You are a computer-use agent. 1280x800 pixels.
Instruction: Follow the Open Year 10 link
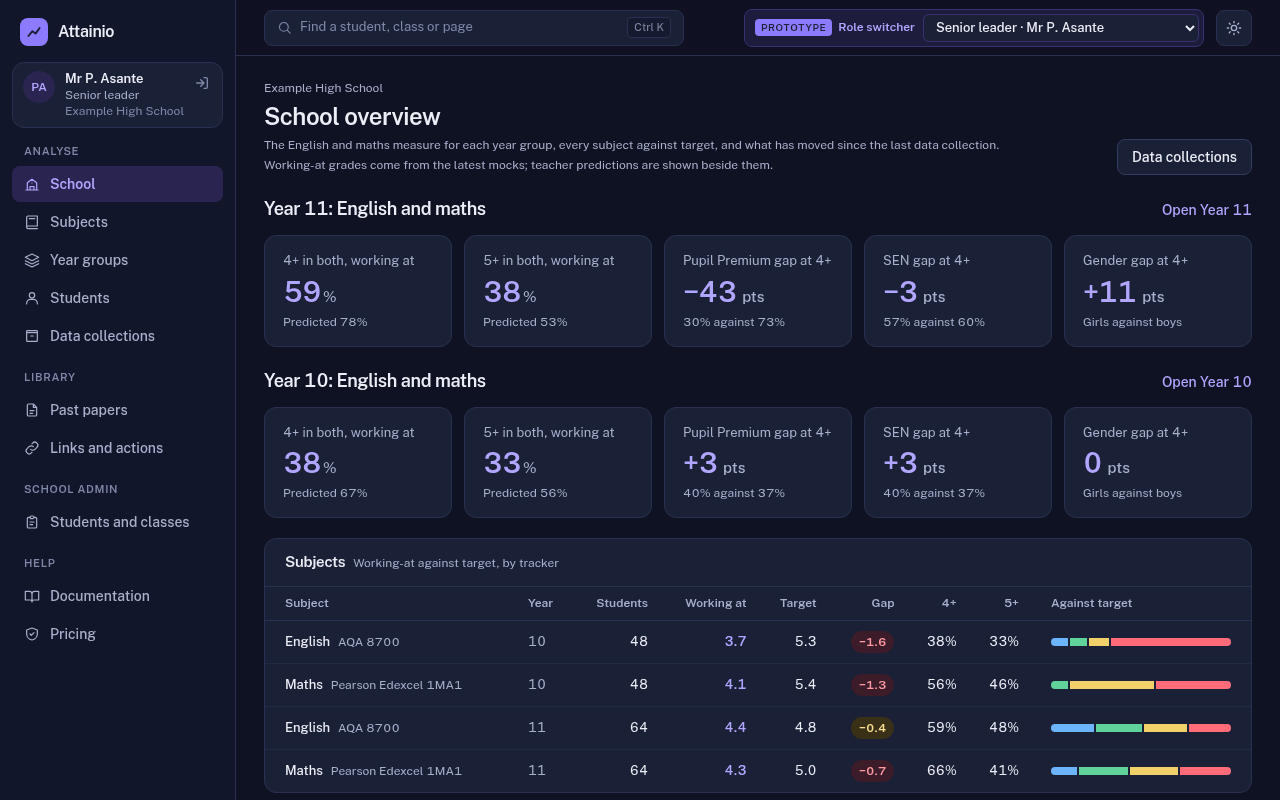pos(1206,382)
